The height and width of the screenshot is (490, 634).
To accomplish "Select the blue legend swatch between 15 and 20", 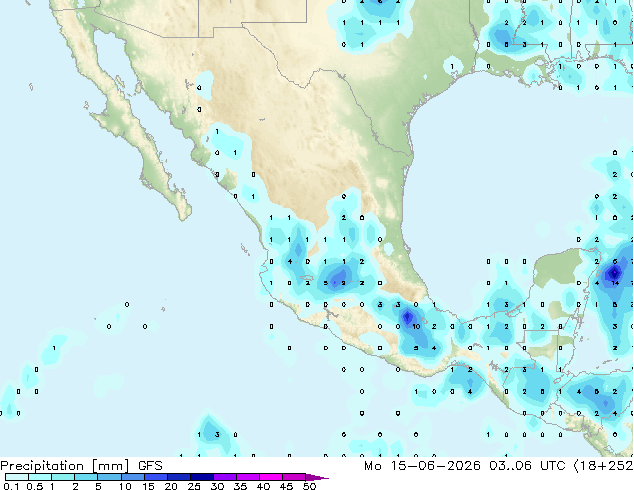I will [155, 477].
